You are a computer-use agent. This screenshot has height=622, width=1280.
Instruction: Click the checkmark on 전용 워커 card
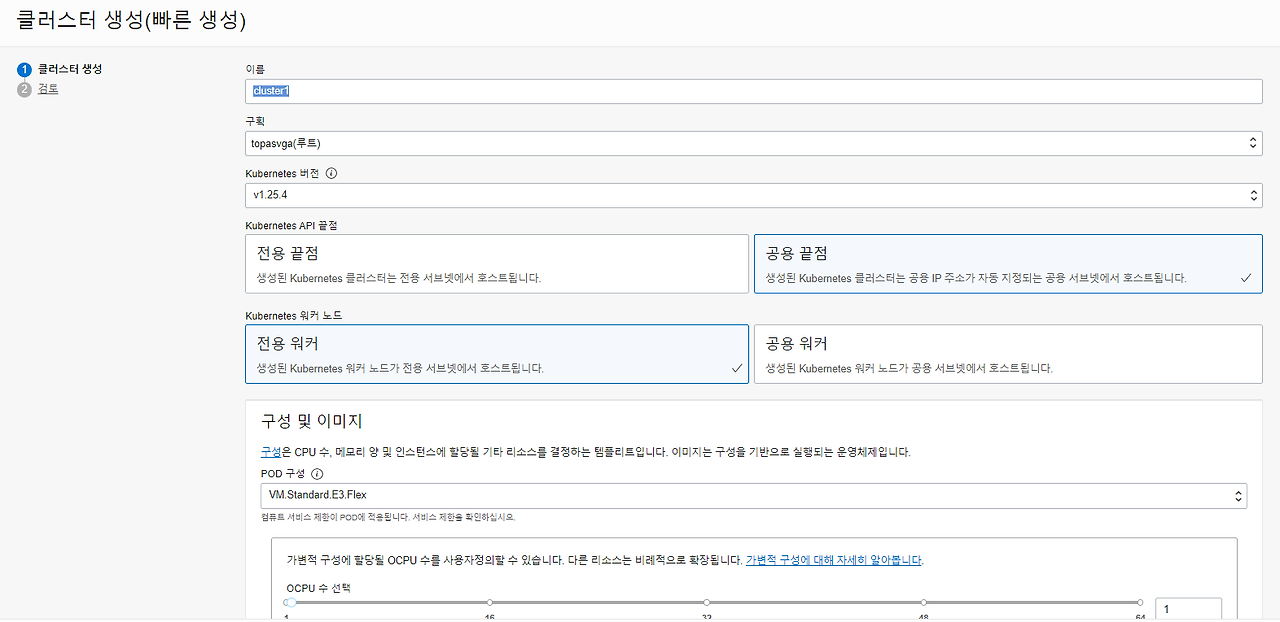[x=737, y=368]
